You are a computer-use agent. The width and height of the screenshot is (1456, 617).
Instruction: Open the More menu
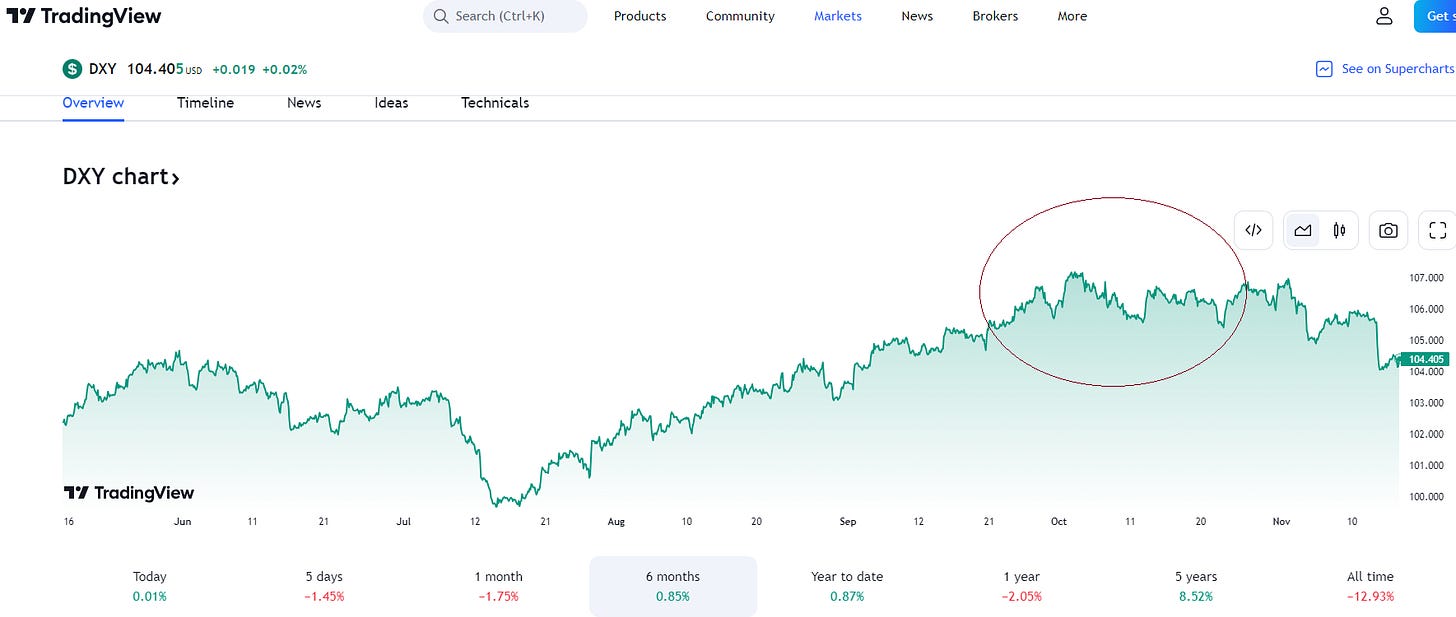pos(1072,16)
